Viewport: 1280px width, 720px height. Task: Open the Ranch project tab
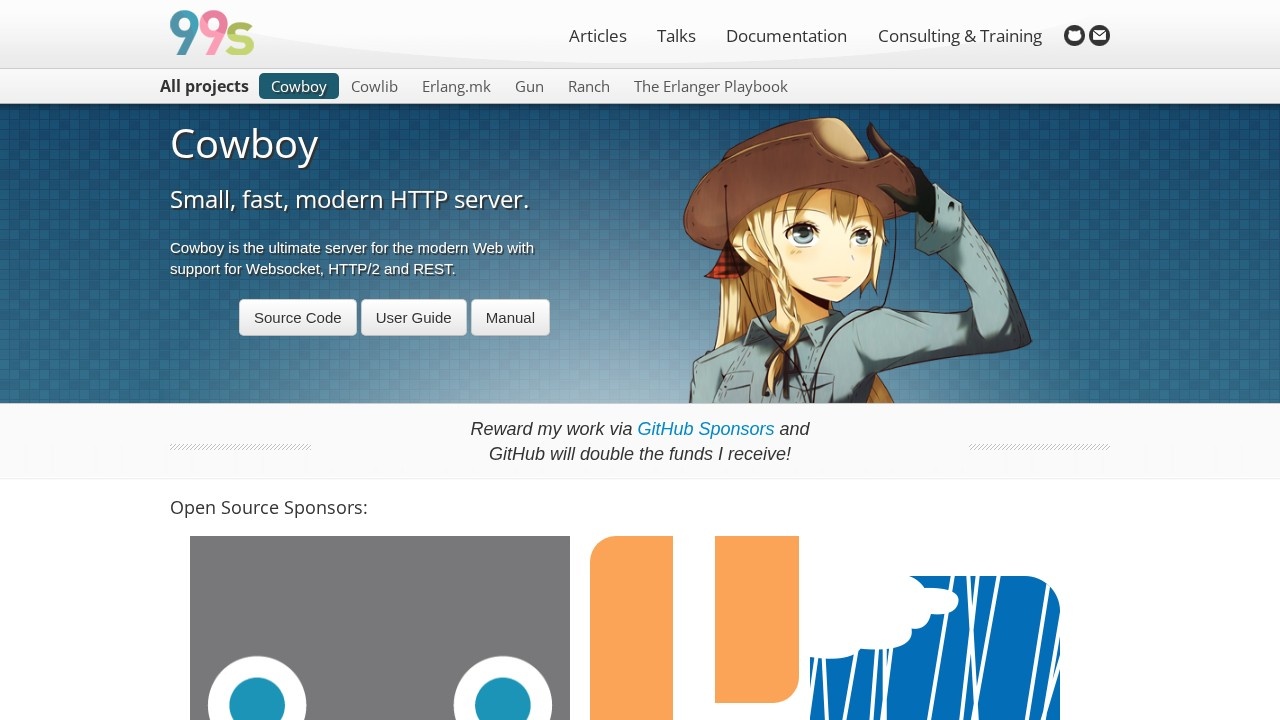click(589, 86)
